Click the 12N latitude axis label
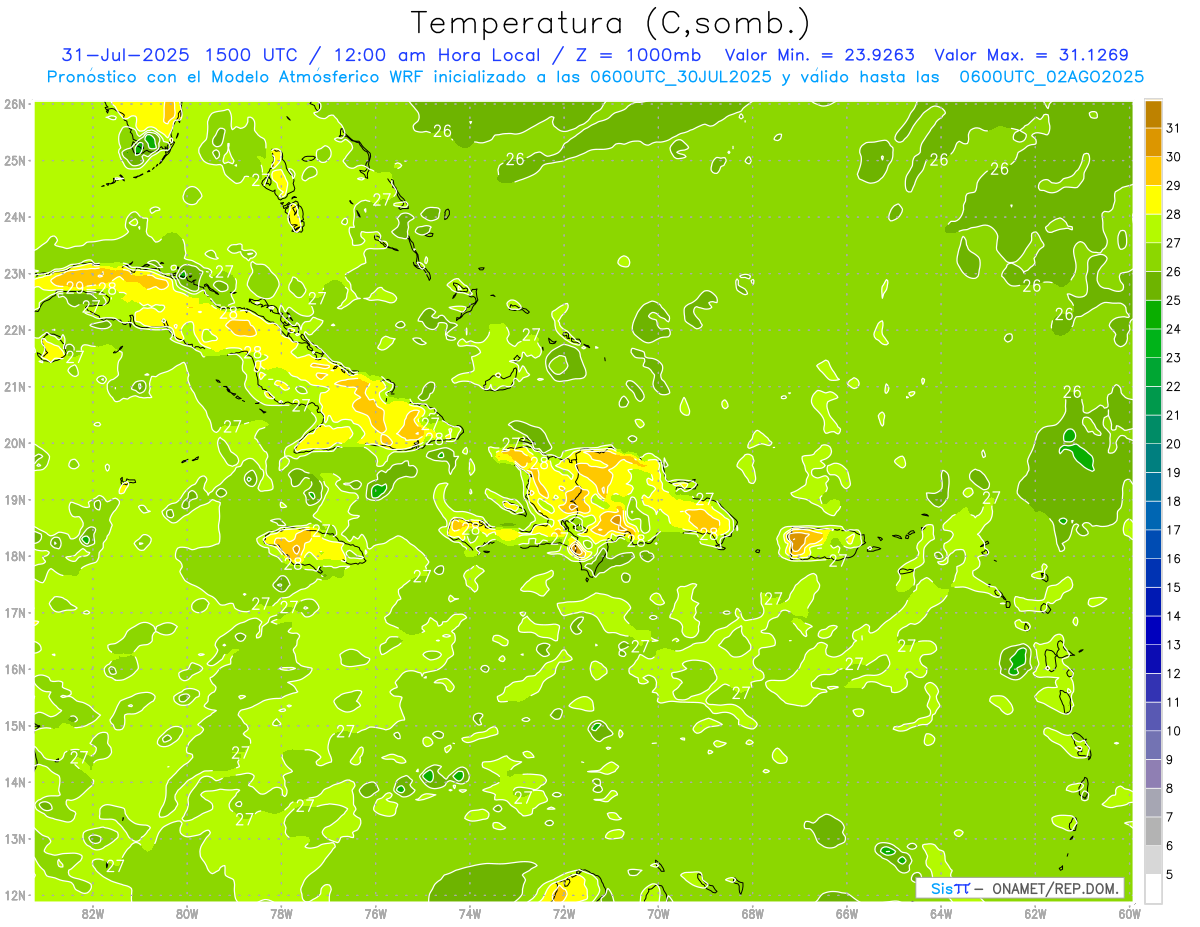This screenshot has height=927, width=1200. (x=14, y=896)
